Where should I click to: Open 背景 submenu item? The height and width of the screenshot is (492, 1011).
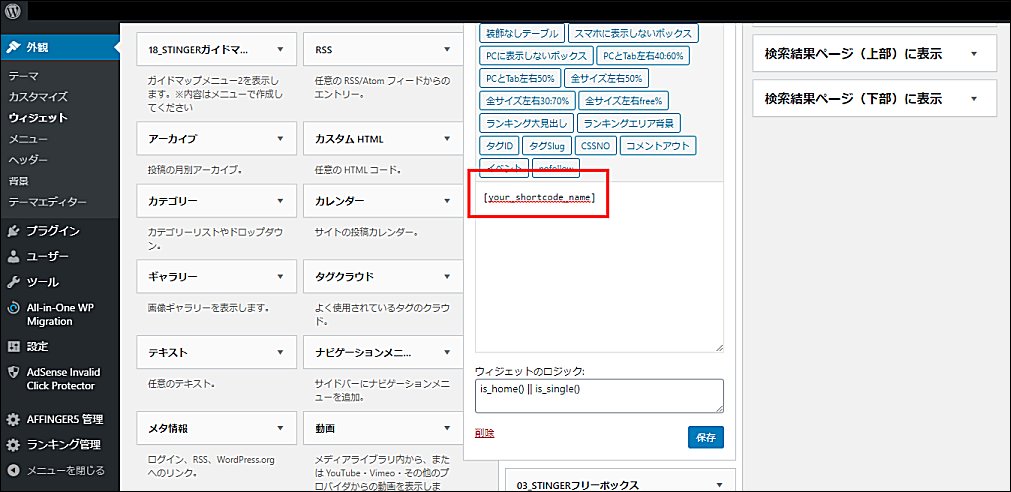pos(18,181)
